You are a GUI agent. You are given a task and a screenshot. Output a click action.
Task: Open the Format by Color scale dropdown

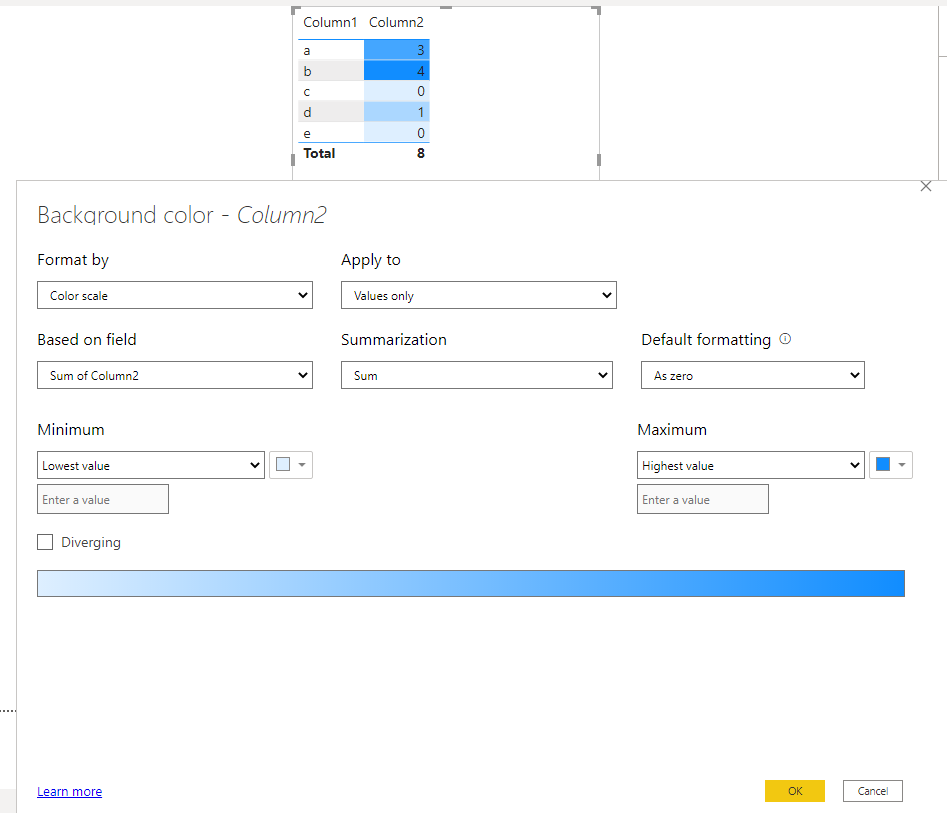tap(175, 295)
